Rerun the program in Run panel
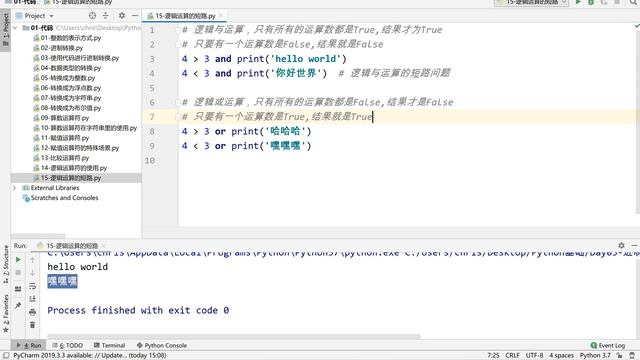This screenshot has width=640, height=360. point(18,260)
